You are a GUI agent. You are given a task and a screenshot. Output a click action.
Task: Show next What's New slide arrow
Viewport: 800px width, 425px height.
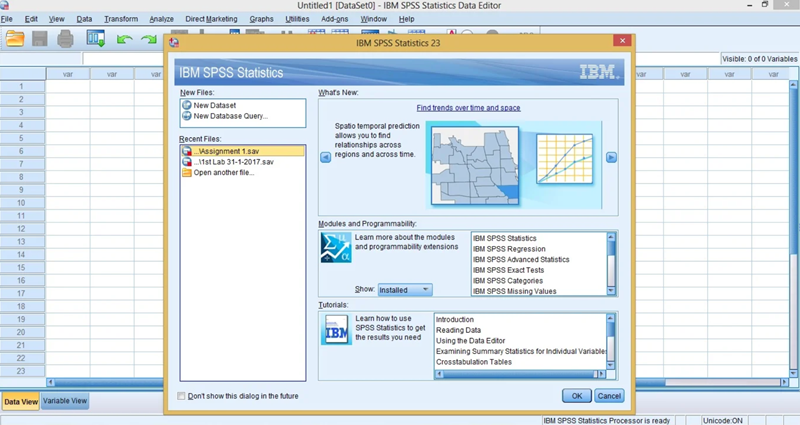pyautogui.click(x=611, y=157)
